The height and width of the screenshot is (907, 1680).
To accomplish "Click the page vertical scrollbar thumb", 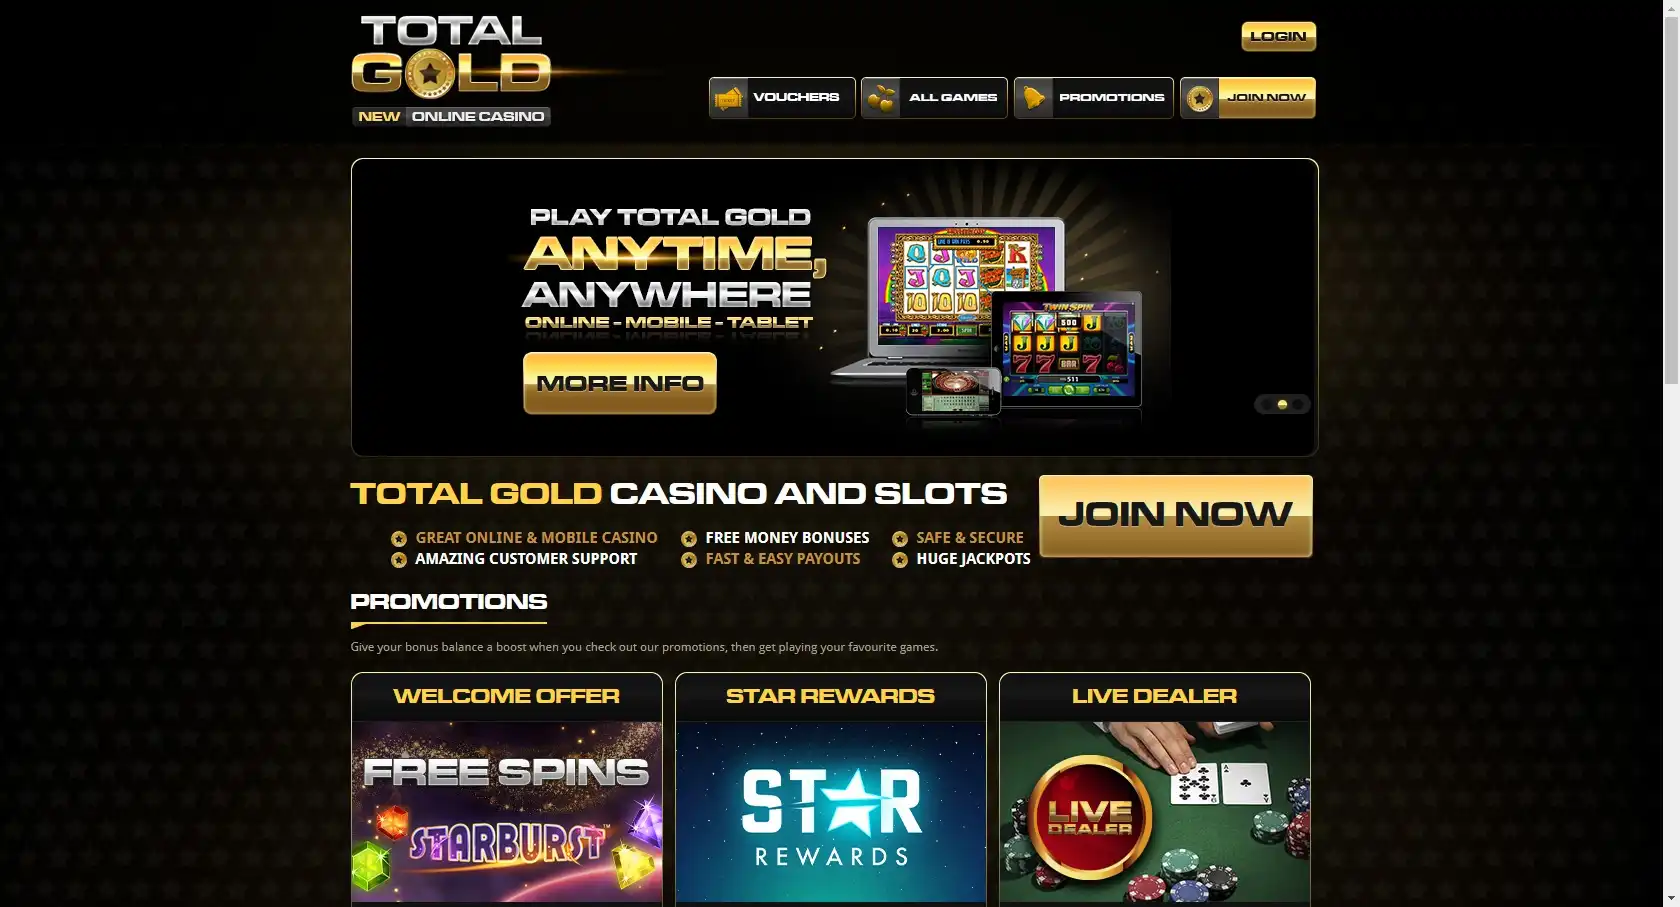I will (1671, 200).
